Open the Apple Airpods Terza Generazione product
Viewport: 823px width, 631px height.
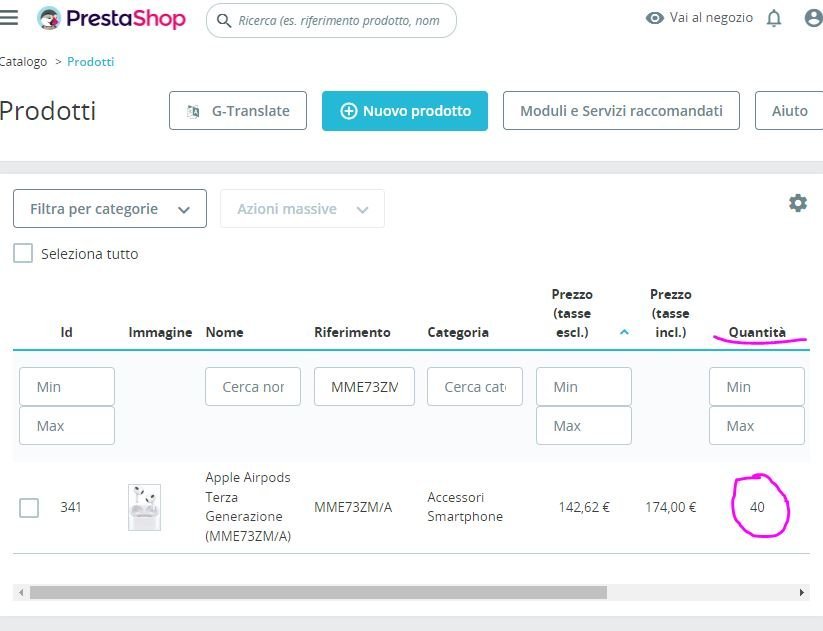click(248, 507)
